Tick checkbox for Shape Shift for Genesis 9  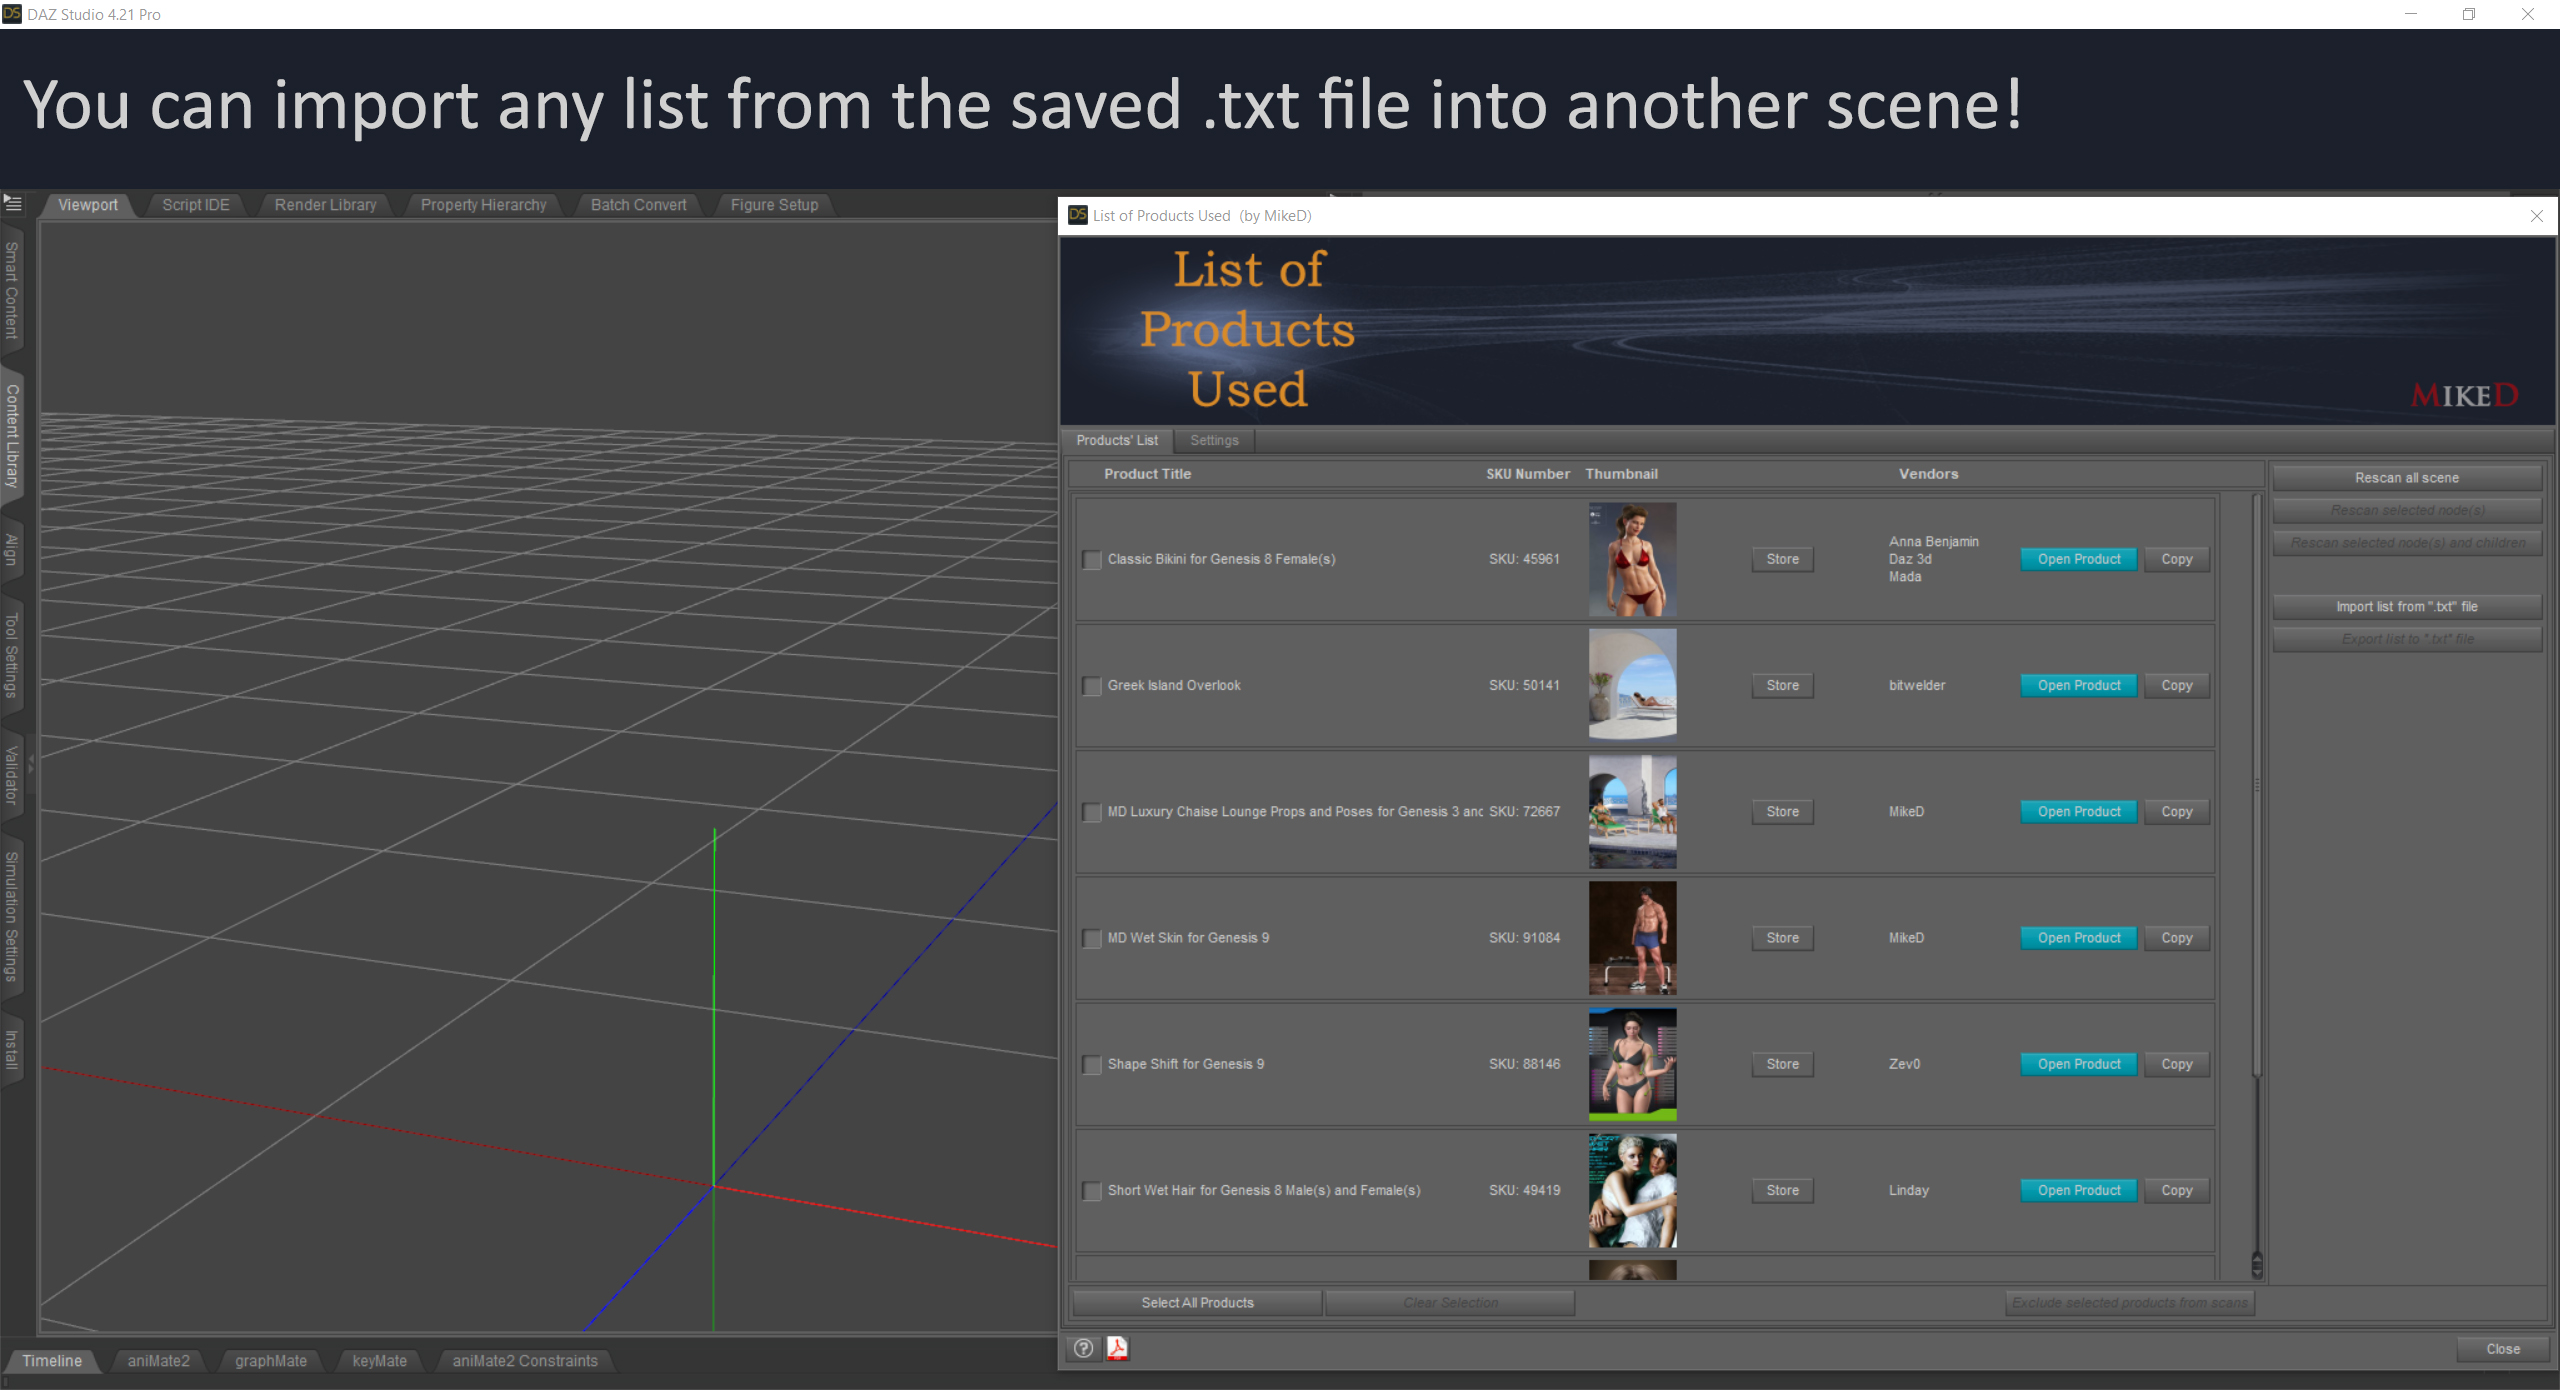point(1092,1065)
